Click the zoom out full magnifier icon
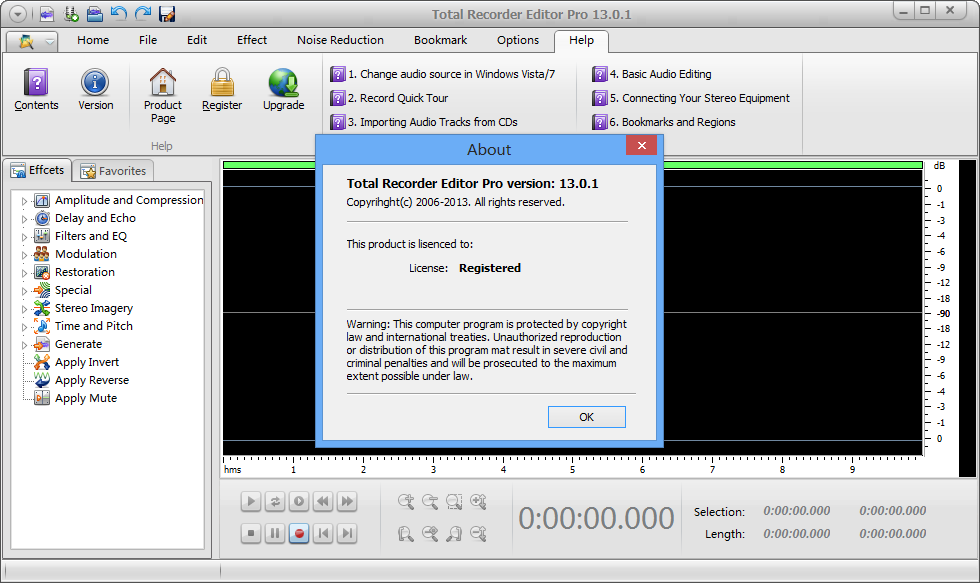Image resolution: width=980 pixels, height=583 pixels. click(x=430, y=534)
